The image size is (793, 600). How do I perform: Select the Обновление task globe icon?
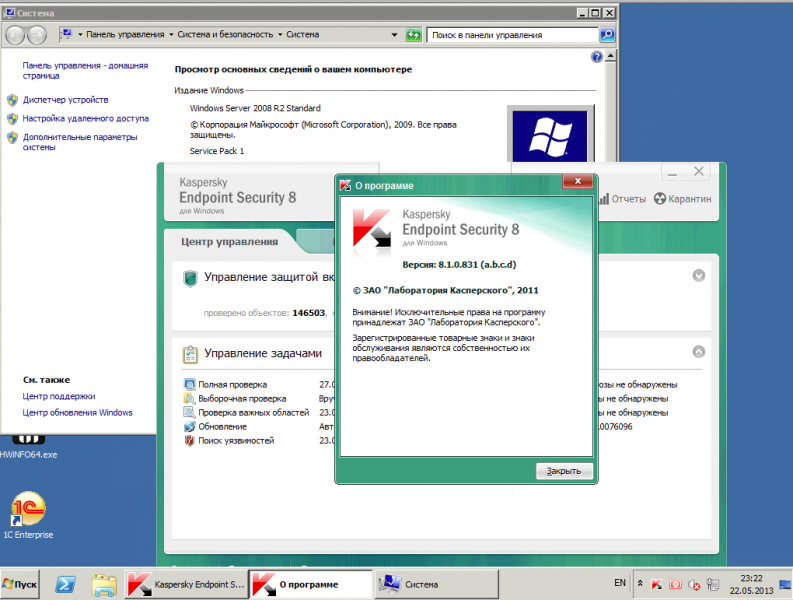[x=189, y=426]
